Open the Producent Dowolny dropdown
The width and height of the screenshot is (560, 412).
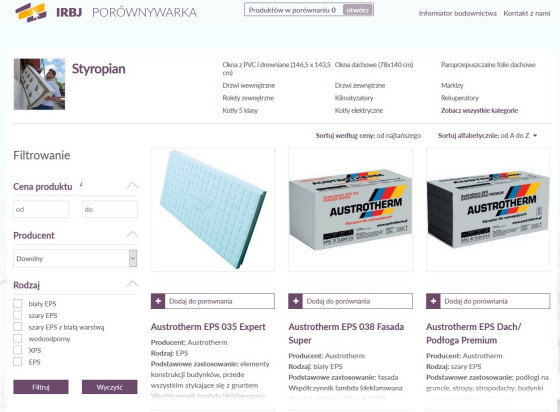pos(75,258)
